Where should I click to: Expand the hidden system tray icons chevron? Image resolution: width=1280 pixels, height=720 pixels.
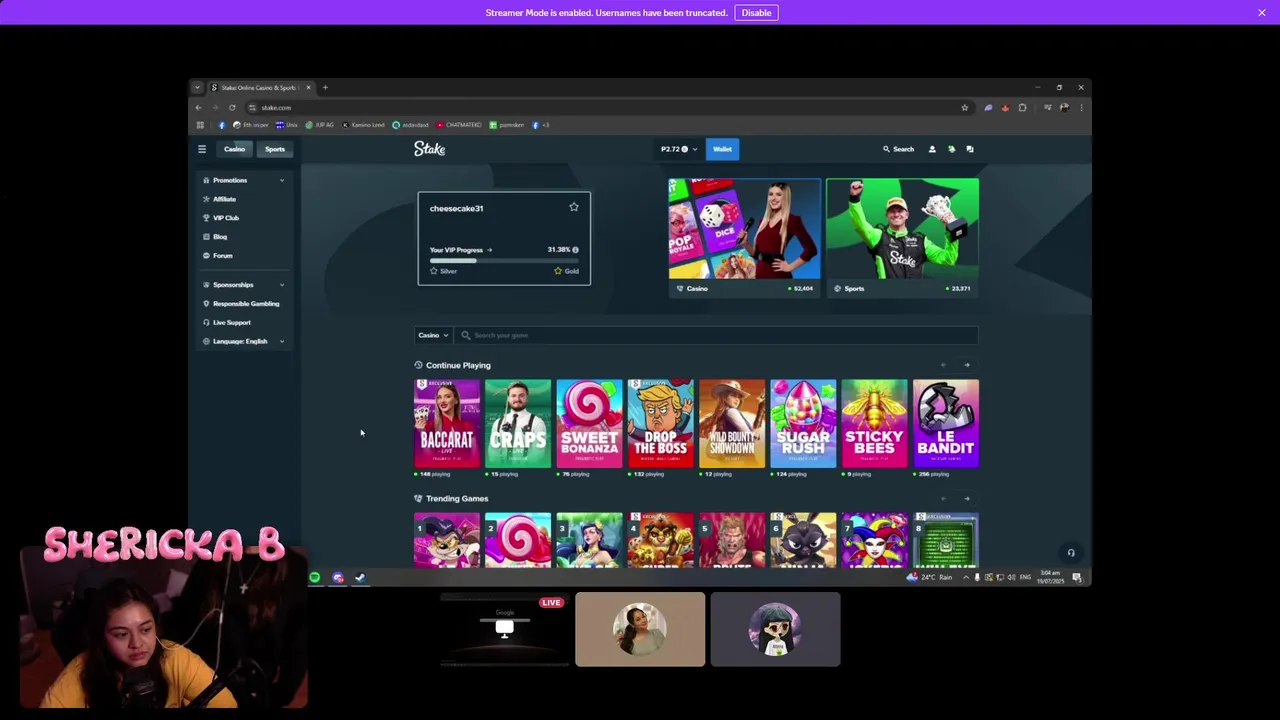[965, 578]
